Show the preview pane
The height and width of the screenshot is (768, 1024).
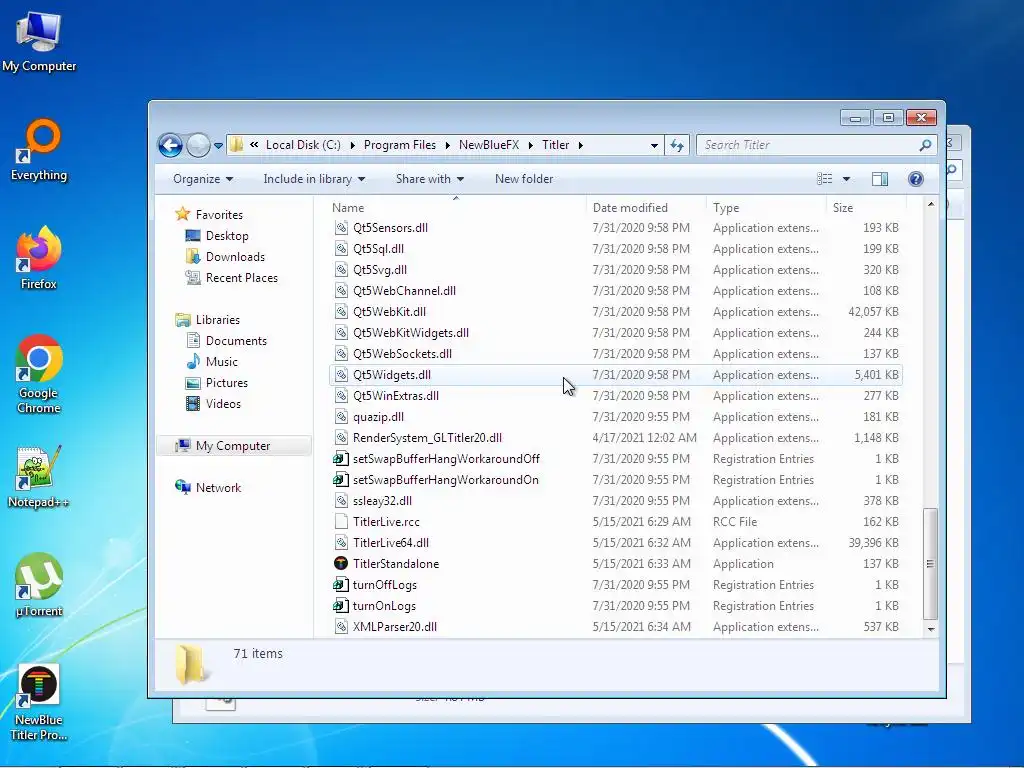[880, 179]
